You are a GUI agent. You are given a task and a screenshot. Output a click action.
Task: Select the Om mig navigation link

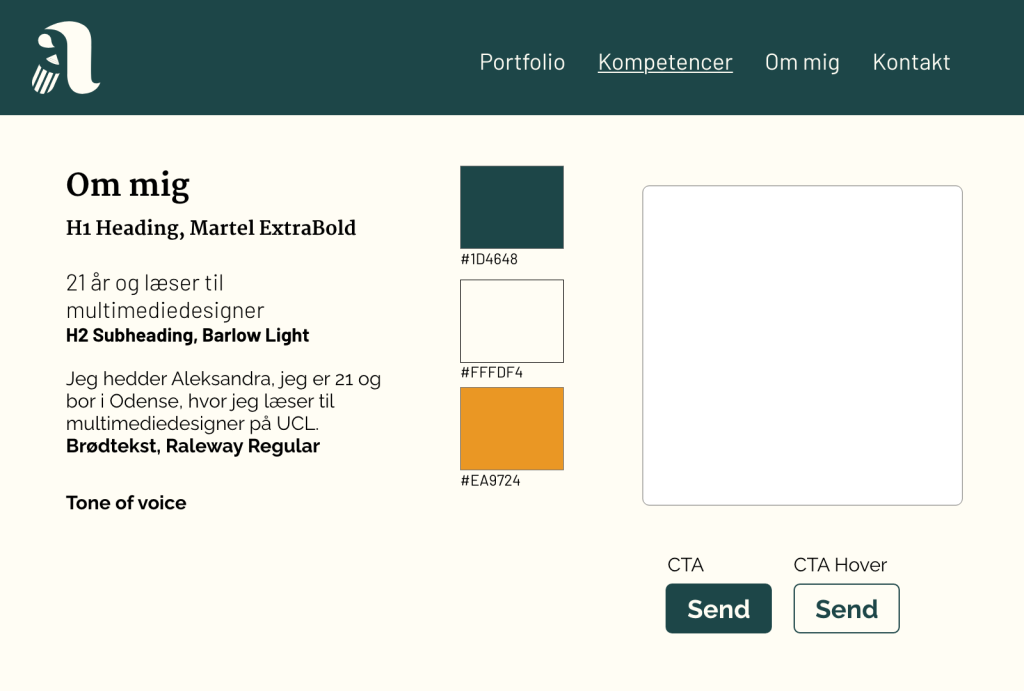click(802, 62)
